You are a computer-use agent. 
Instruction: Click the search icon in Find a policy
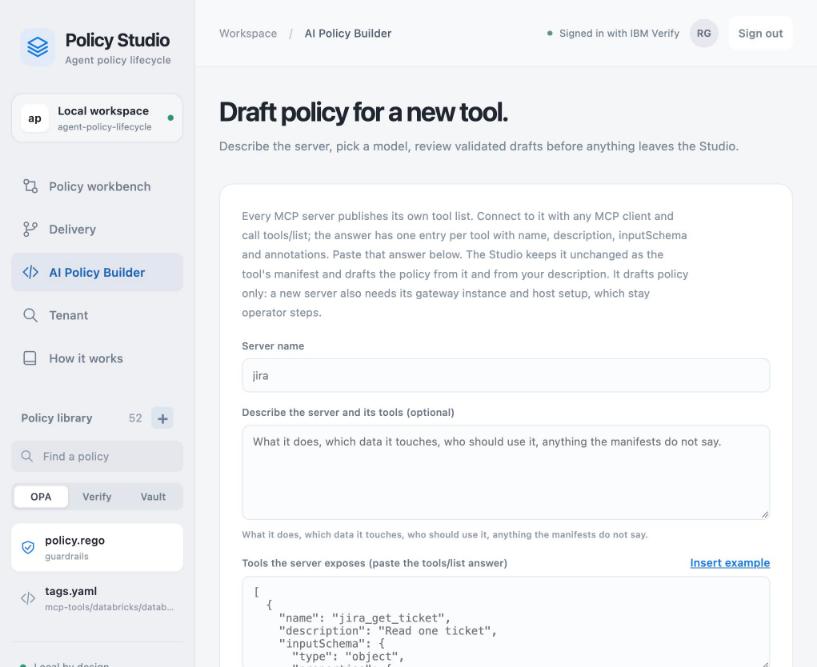27,456
